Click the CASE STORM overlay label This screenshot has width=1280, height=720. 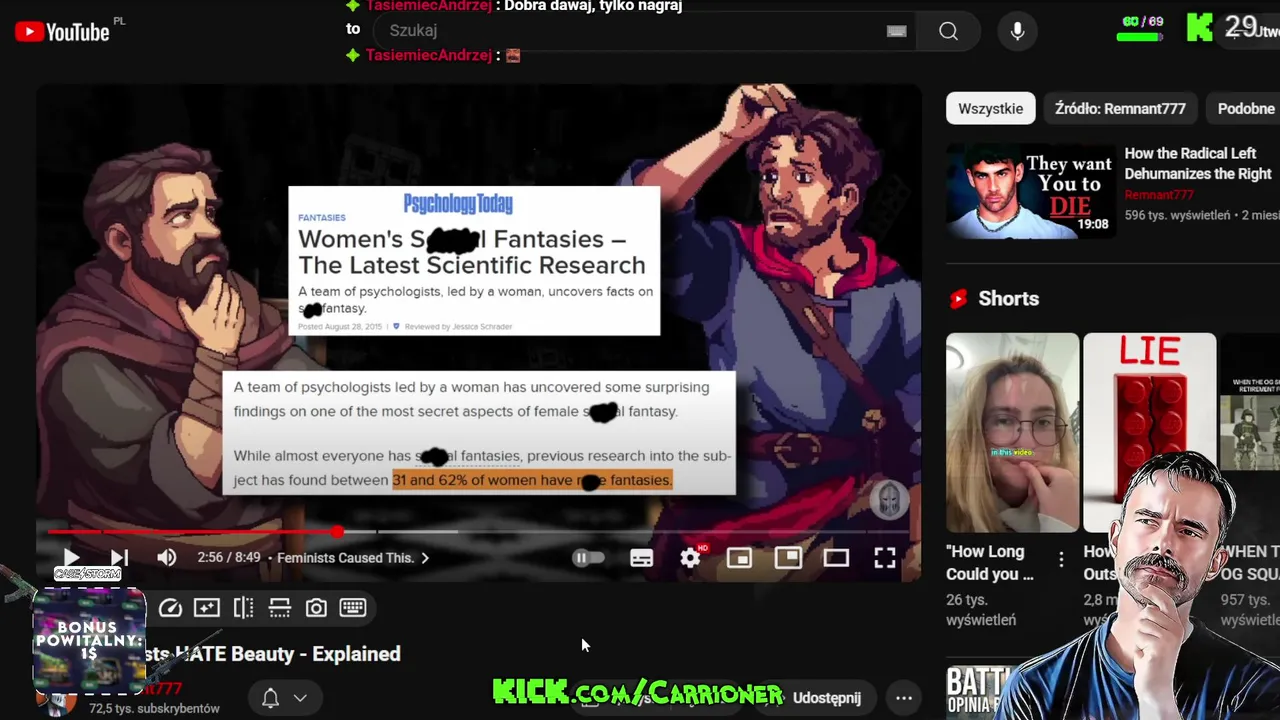click(88, 573)
